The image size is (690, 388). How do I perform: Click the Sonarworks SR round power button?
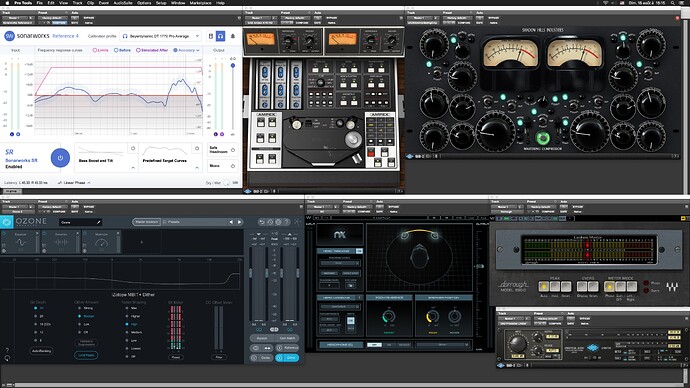pyautogui.click(x=60, y=157)
